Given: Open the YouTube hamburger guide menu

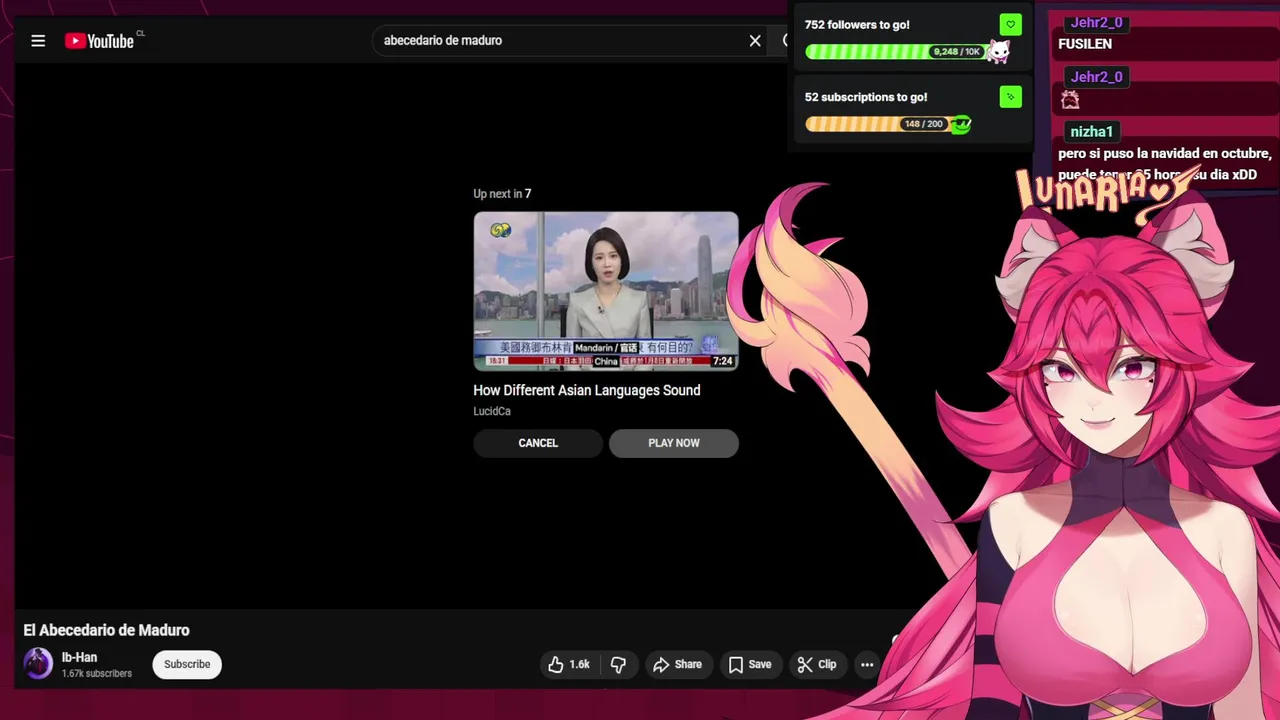Looking at the screenshot, I should tap(38, 41).
